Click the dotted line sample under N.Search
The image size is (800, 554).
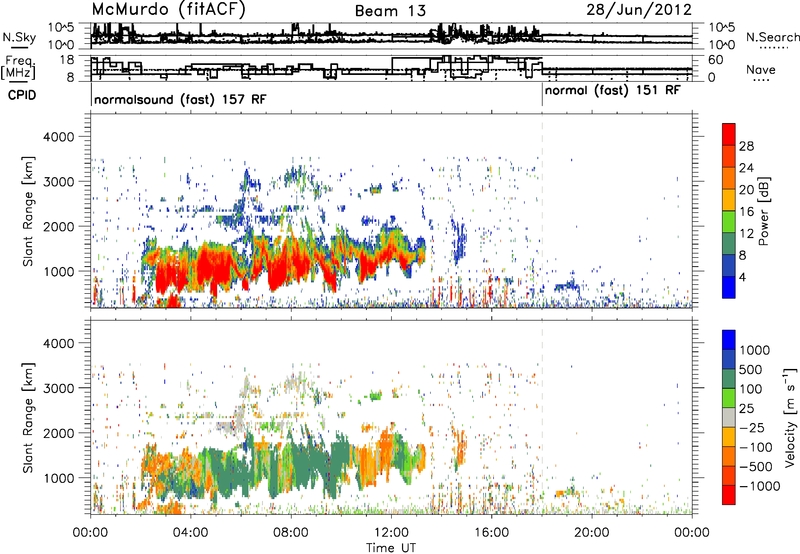[x=774, y=48]
